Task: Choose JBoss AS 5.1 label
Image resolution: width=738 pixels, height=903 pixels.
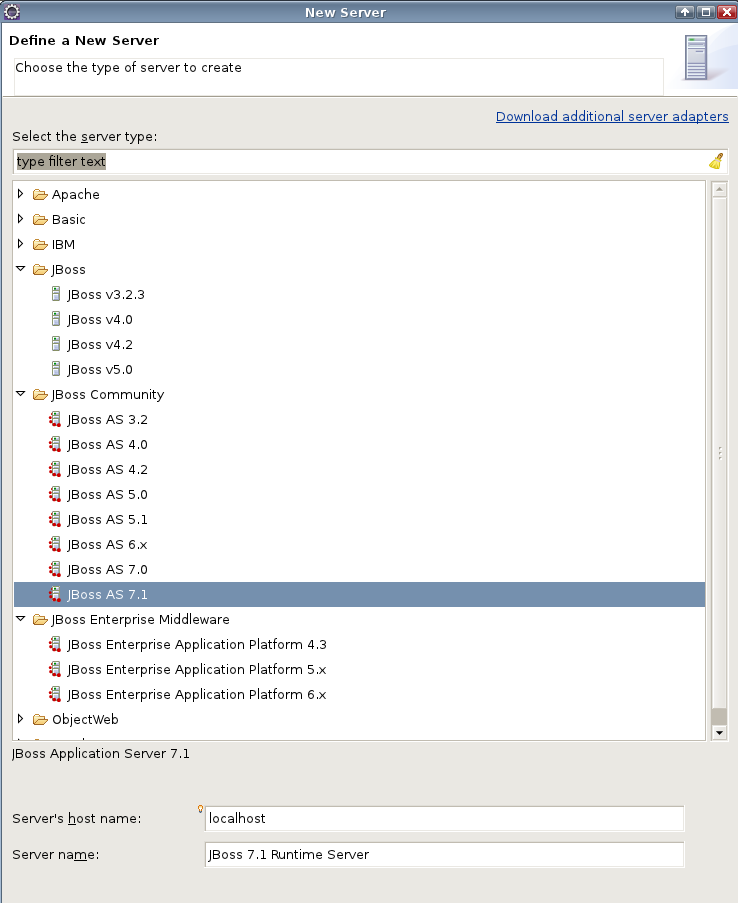Action: (x=107, y=520)
